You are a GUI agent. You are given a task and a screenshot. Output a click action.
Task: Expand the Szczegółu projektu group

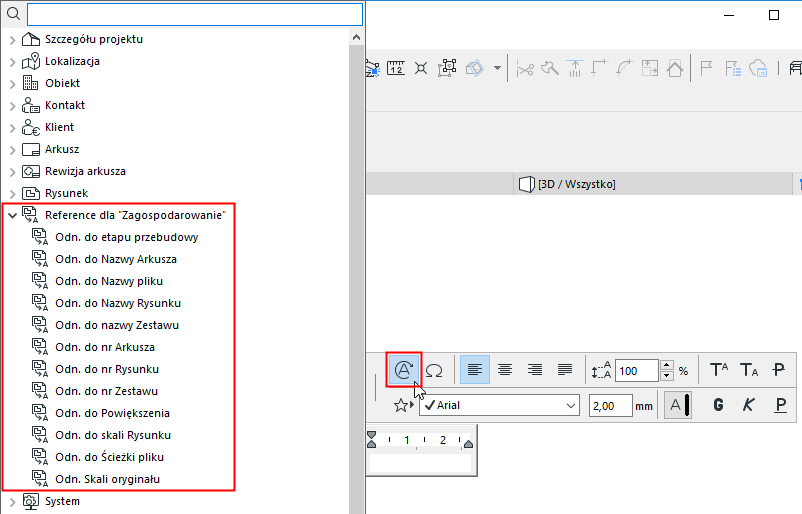click(x=13, y=40)
